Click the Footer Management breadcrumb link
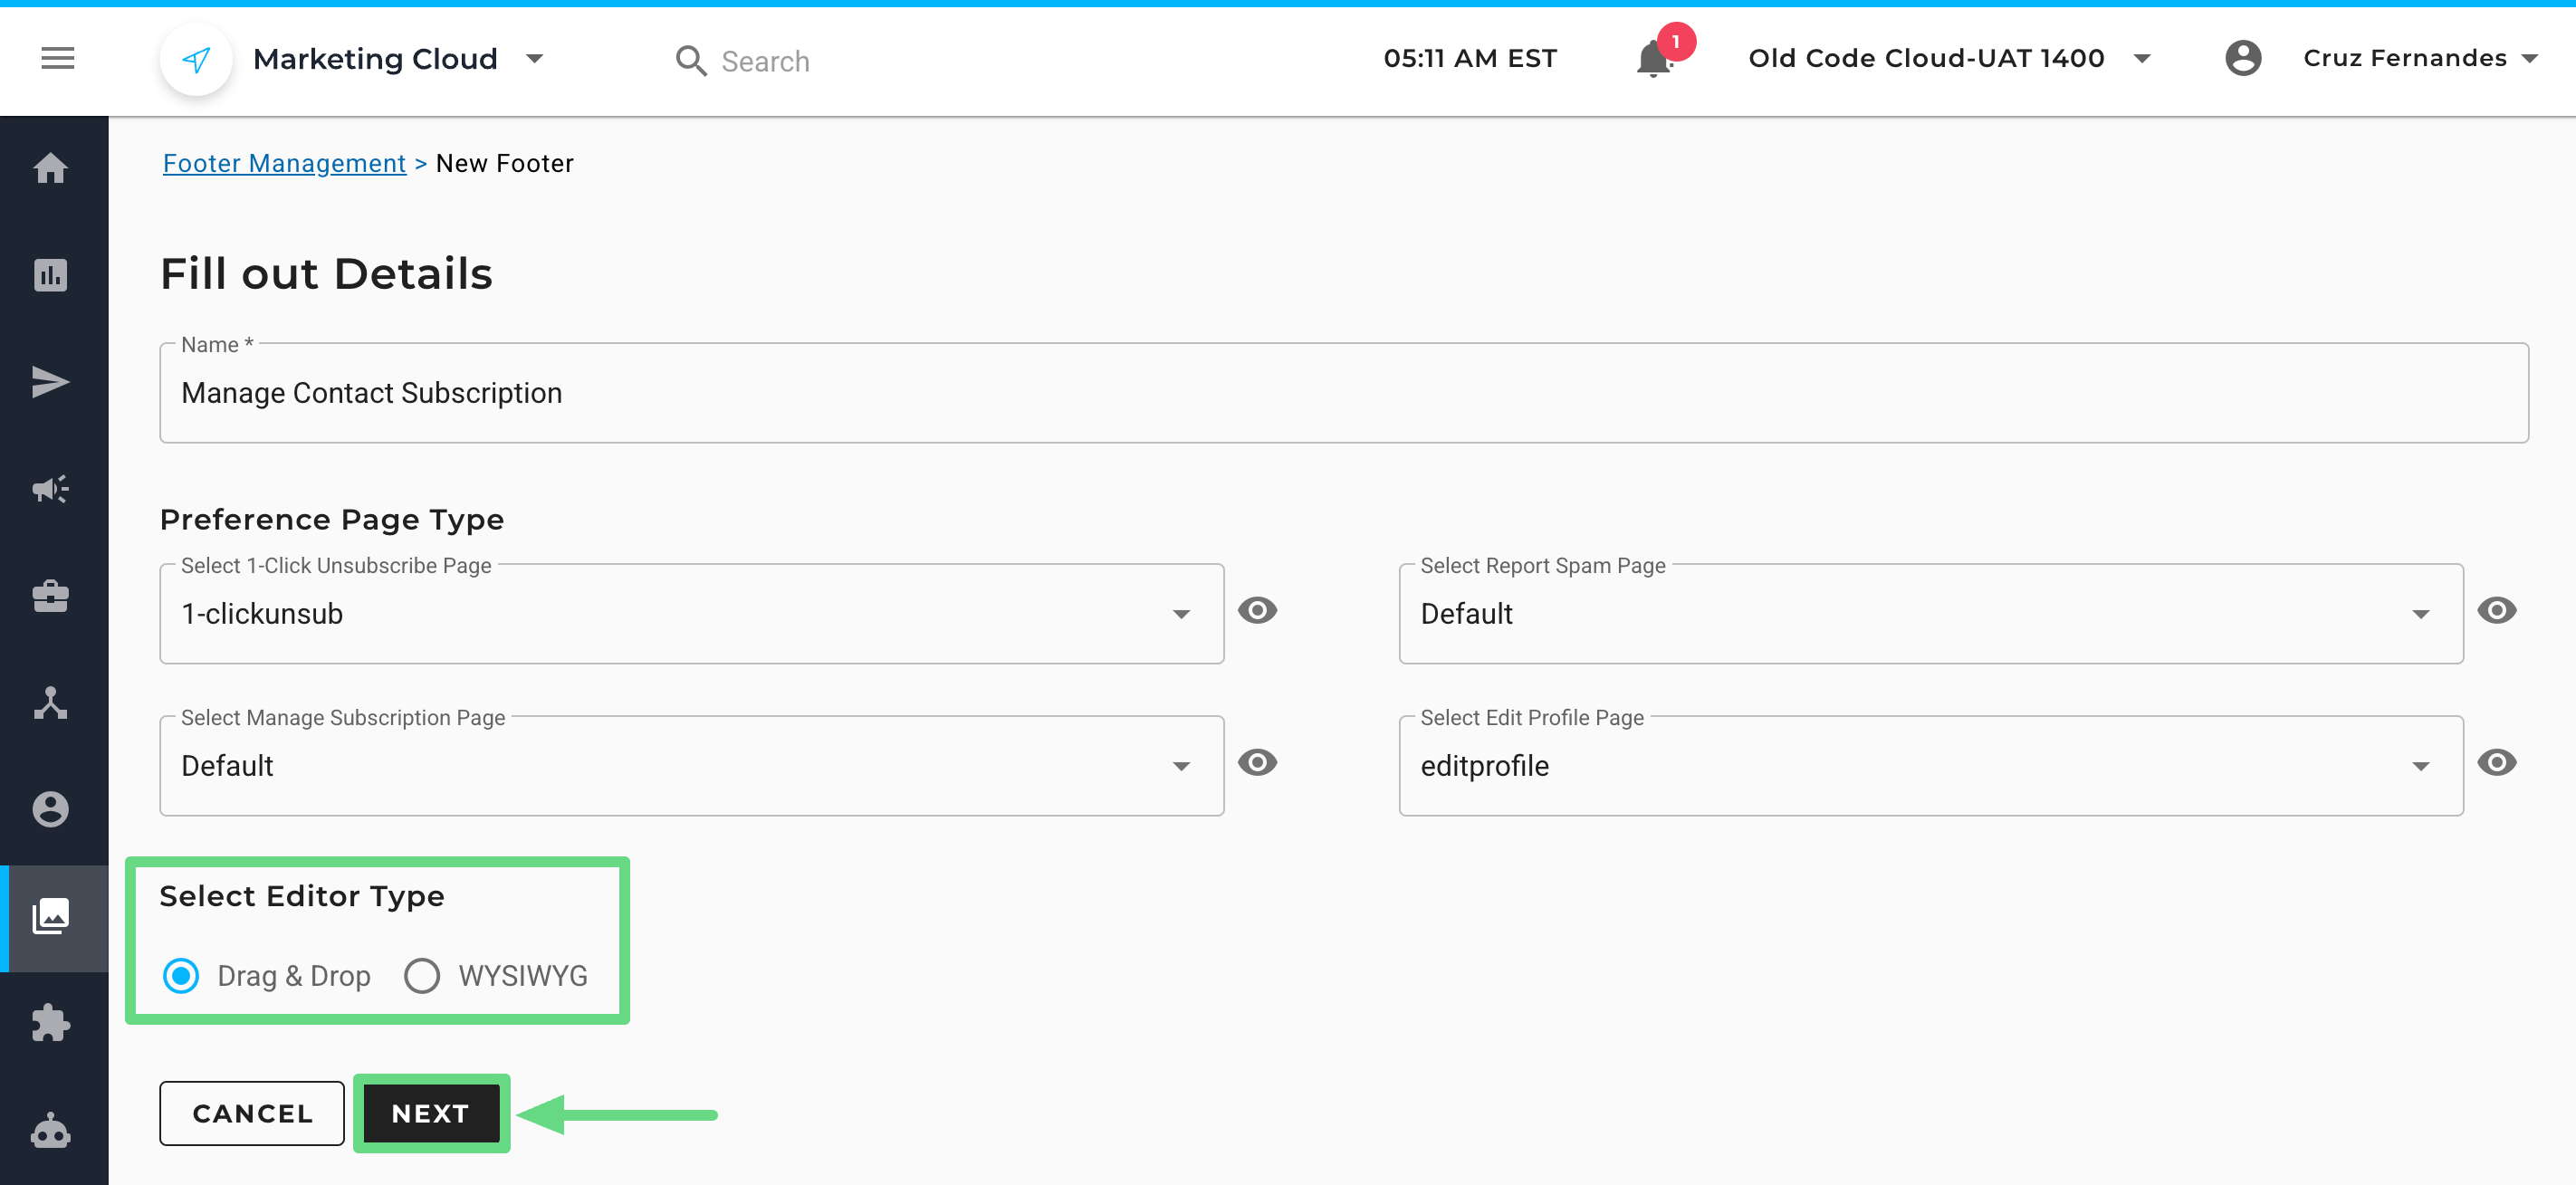The image size is (2576, 1185). [x=284, y=163]
